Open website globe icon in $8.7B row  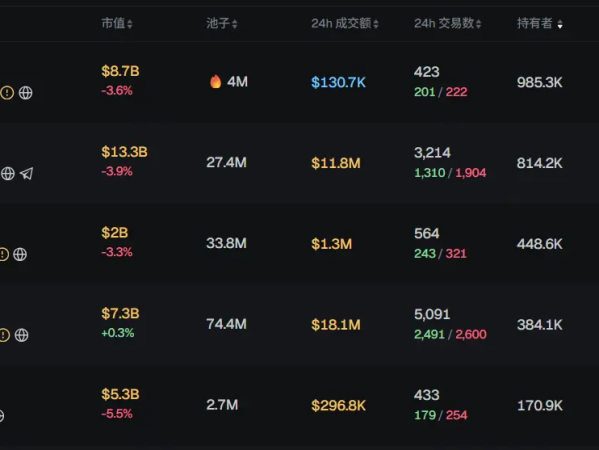pyautogui.click(x=26, y=92)
